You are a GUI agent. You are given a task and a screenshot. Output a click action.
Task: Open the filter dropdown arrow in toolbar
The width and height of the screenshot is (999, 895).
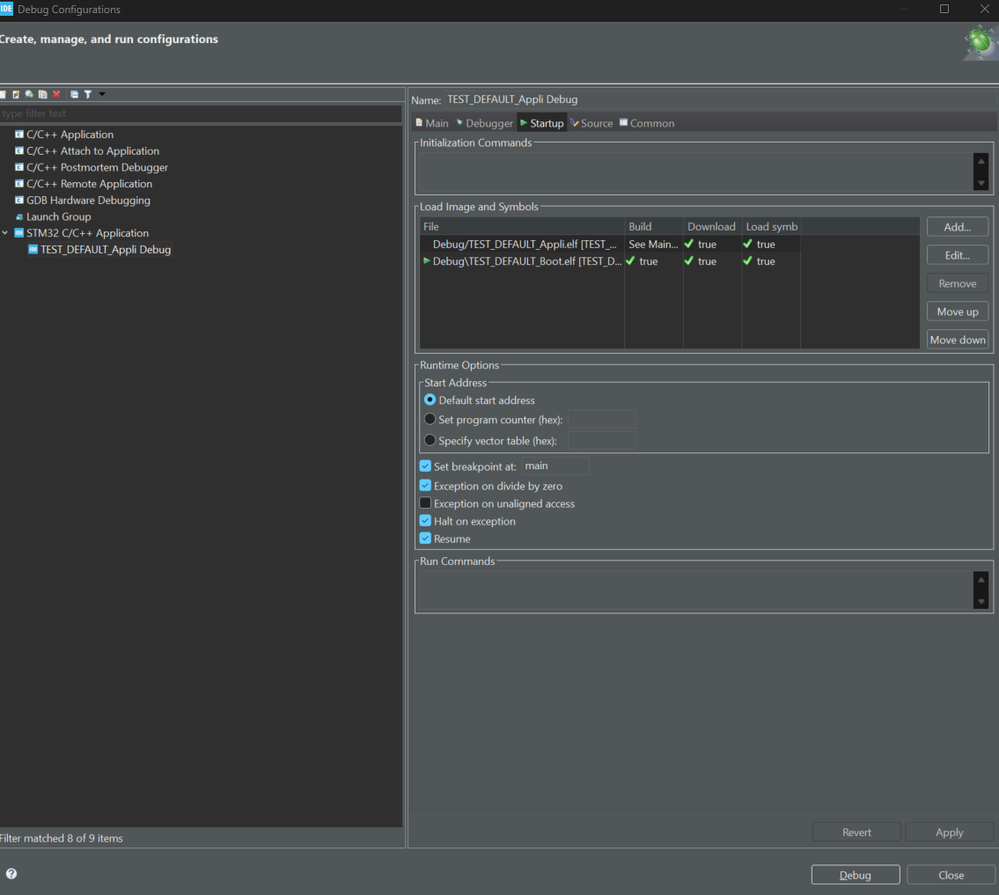(x=102, y=94)
